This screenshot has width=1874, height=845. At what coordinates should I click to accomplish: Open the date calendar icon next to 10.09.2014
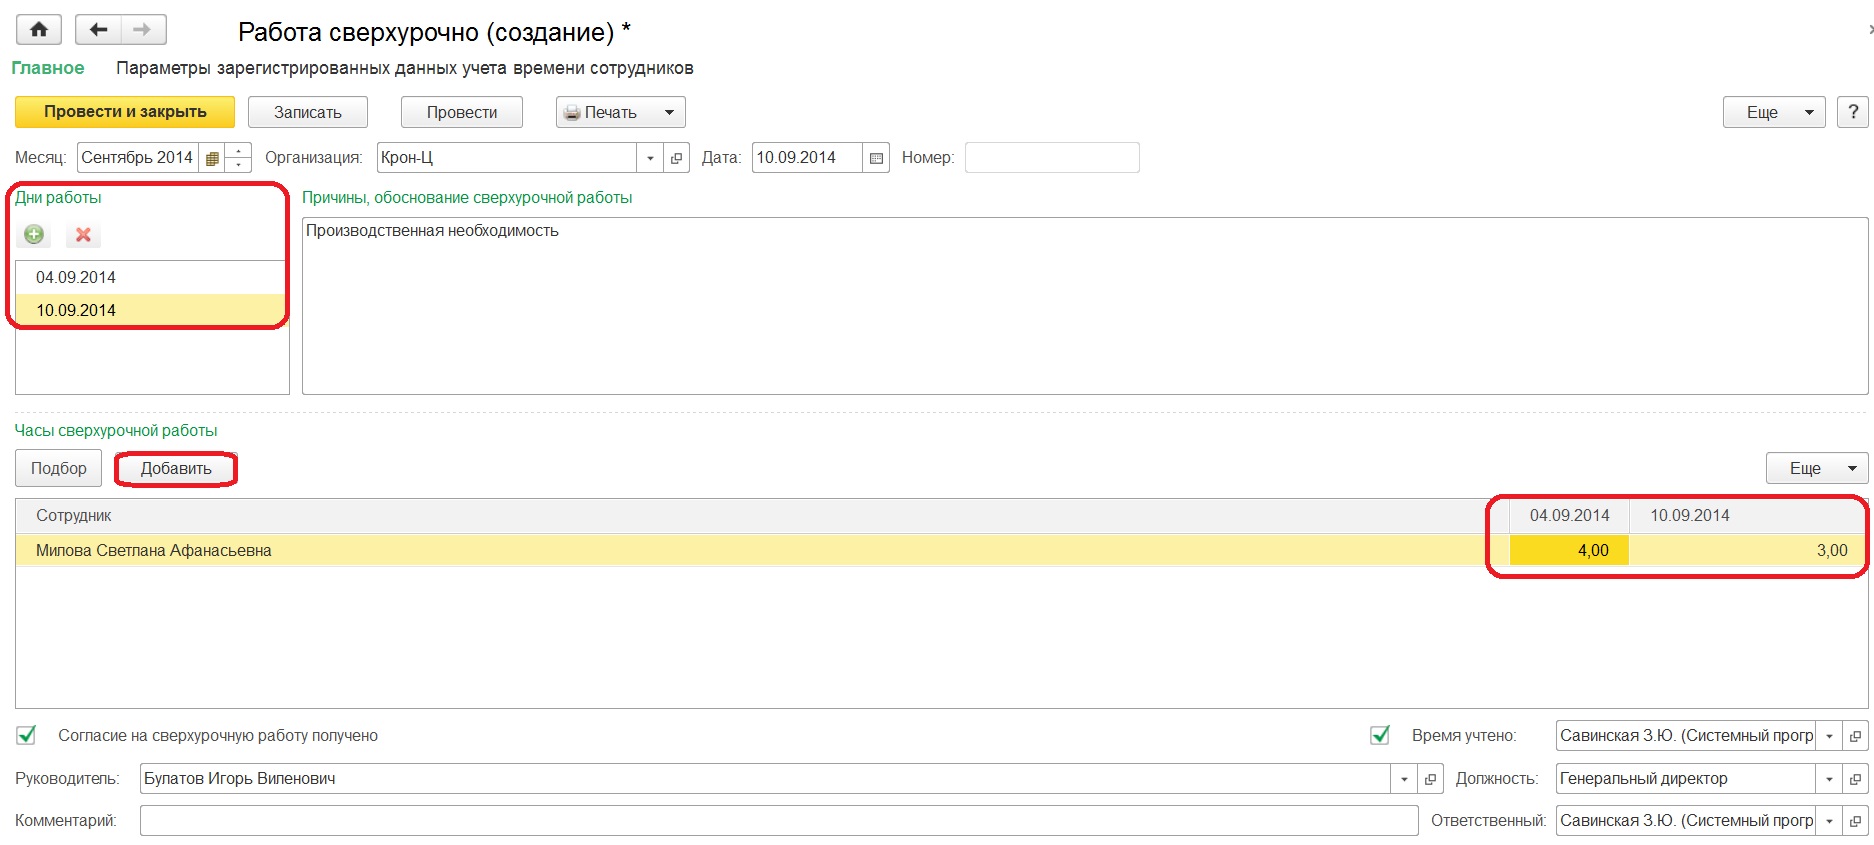coord(876,158)
